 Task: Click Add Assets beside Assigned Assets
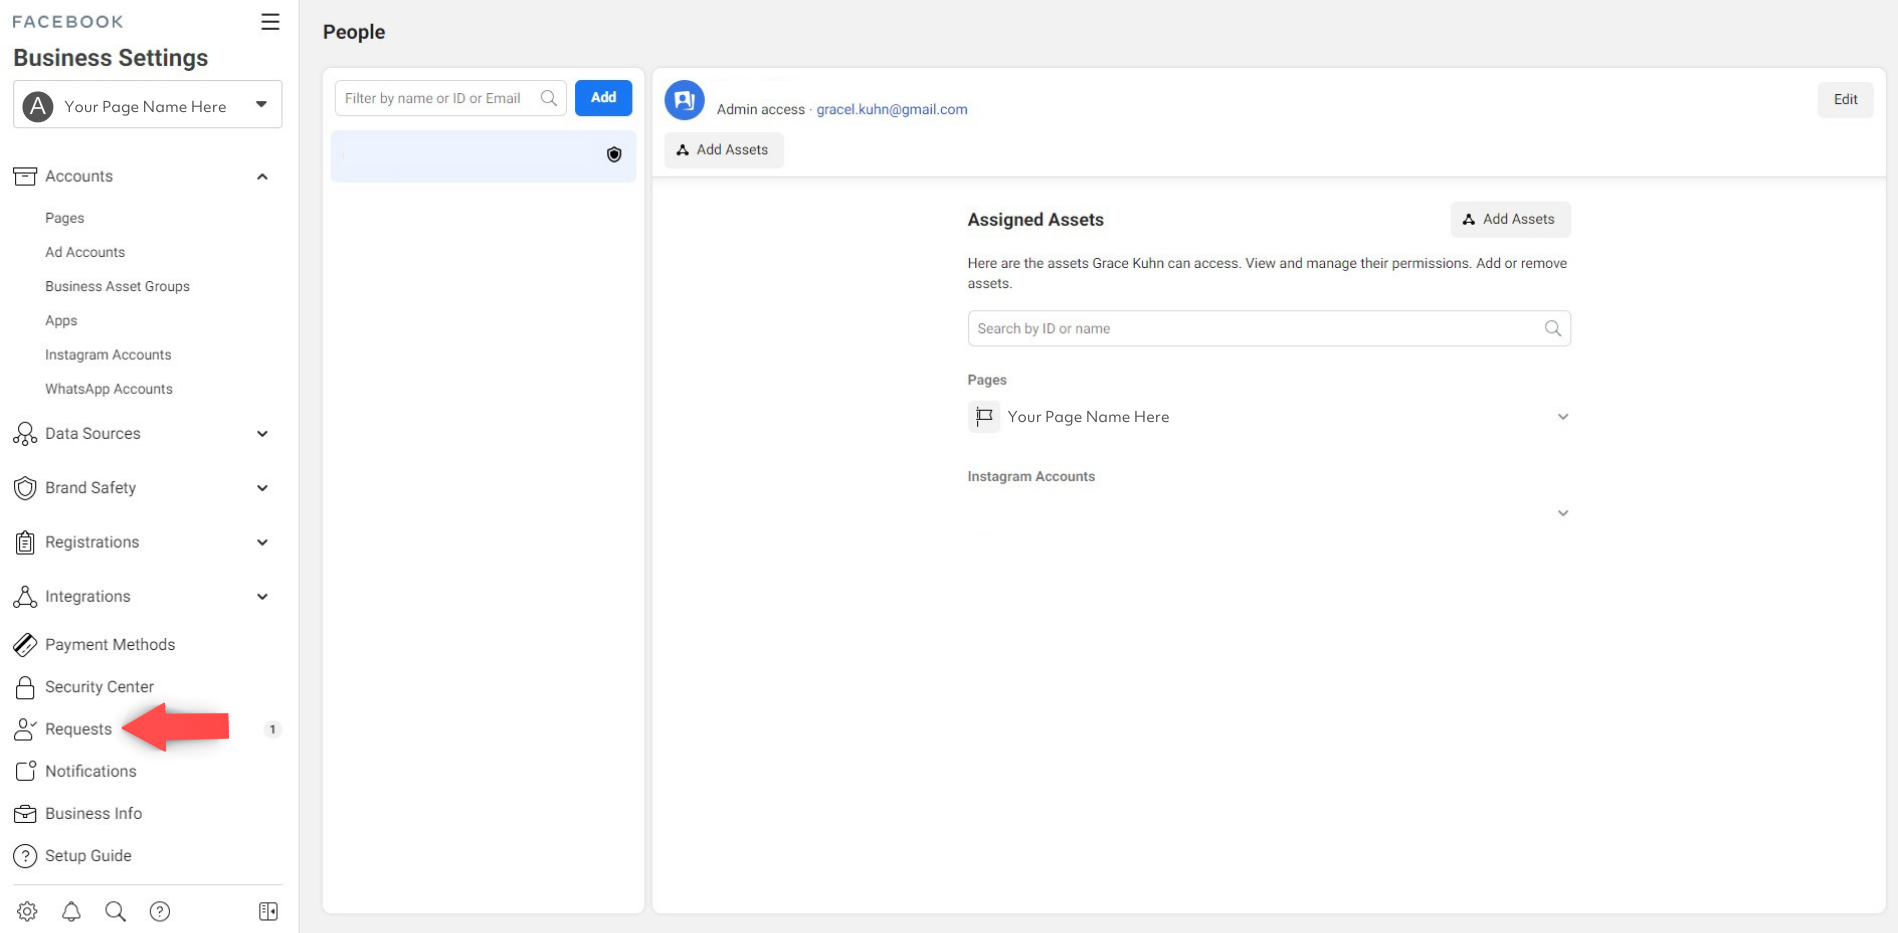1510,219
